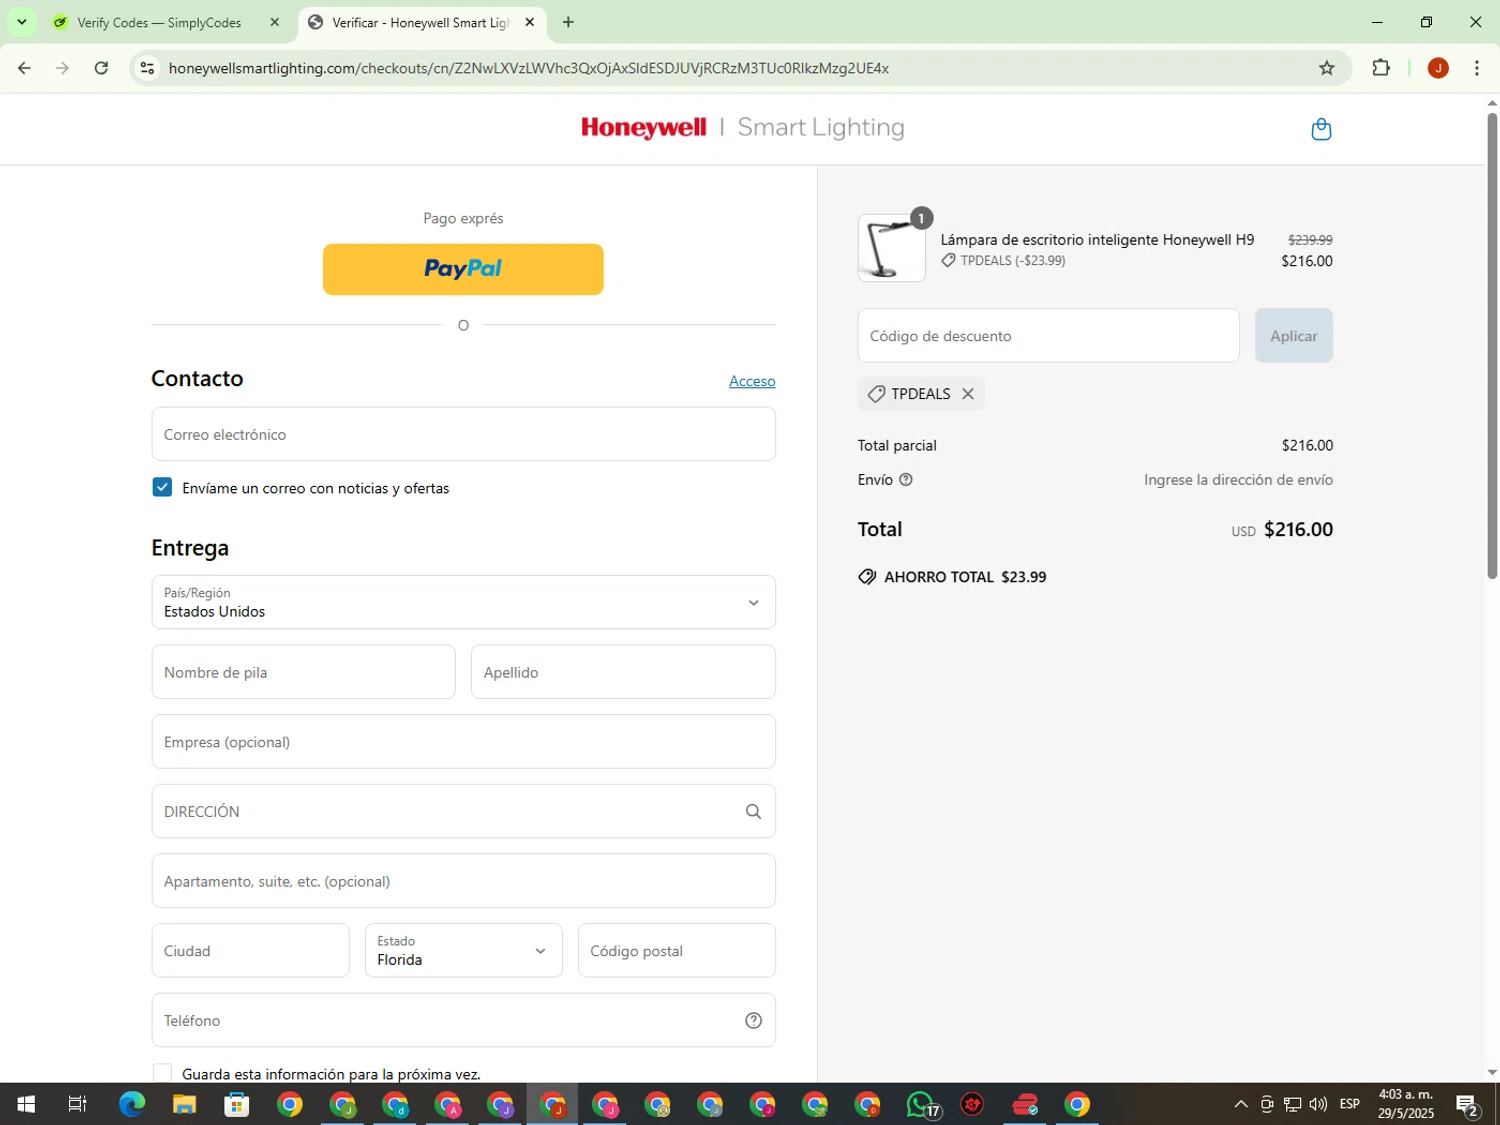The width and height of the screenshot is (1500, 1125).
Task: Click the struck-through $239.99 price
Action: tap(1310, 240)
